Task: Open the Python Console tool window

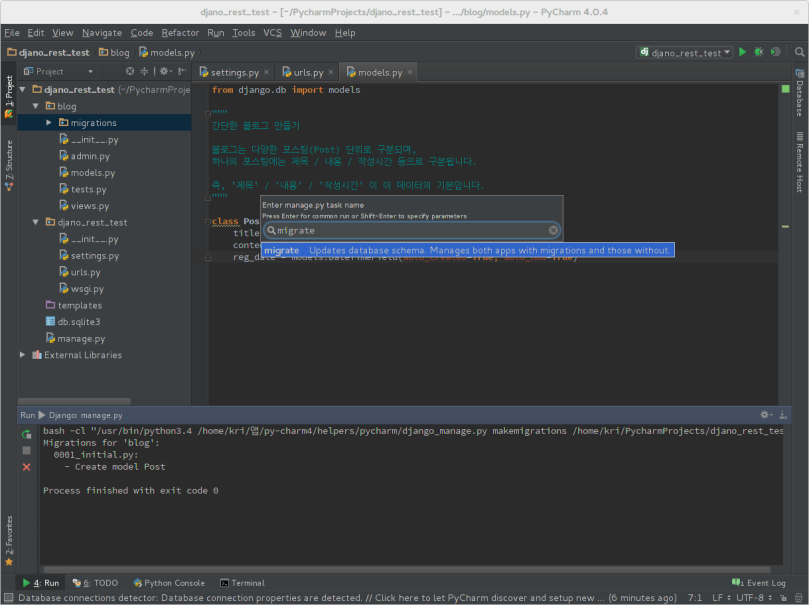Action: pos(169,583)
